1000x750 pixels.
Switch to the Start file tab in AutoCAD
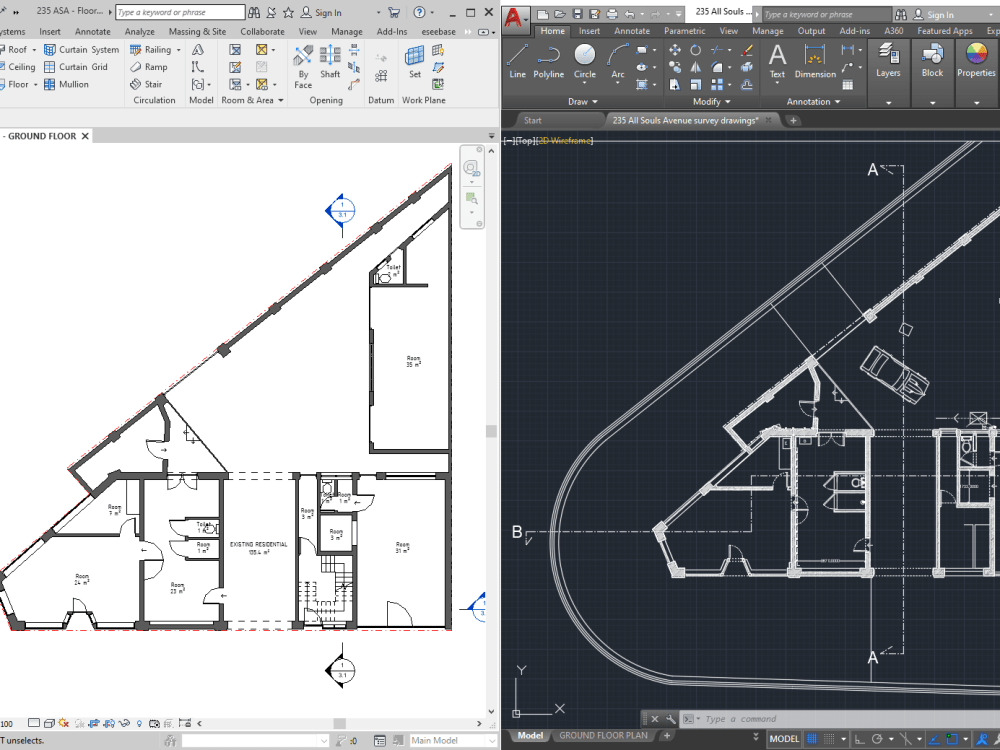[x=533, y=120]
